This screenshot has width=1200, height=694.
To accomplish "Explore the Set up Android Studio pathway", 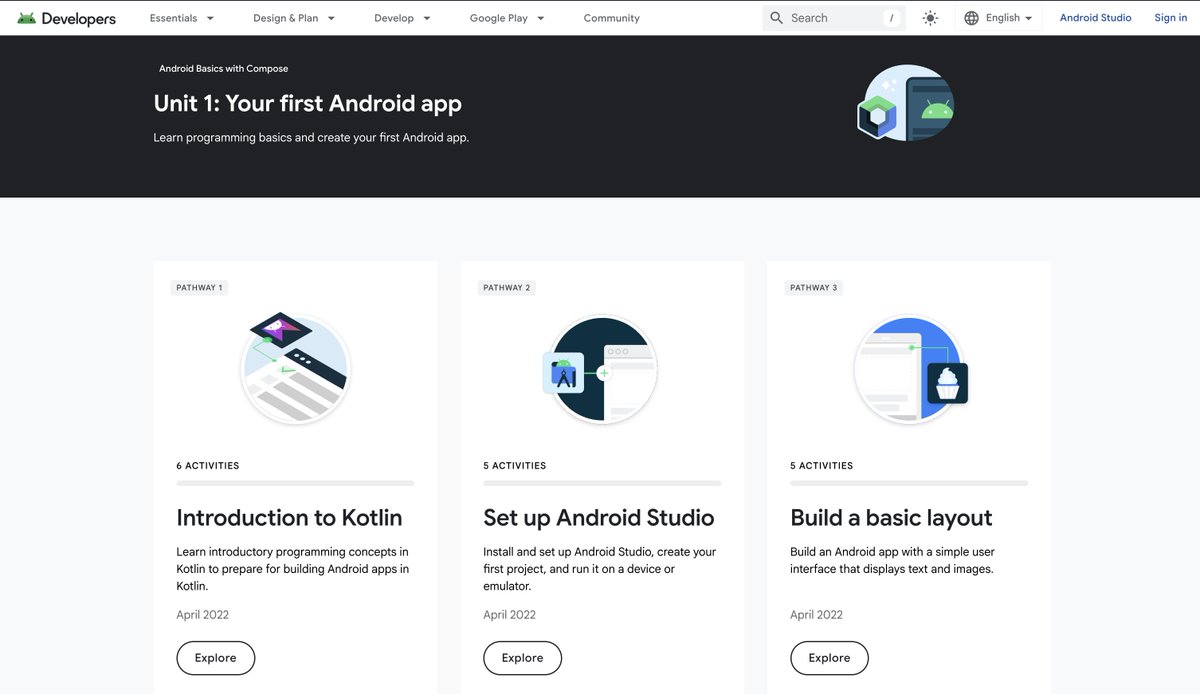I will (x=523, y=658).
